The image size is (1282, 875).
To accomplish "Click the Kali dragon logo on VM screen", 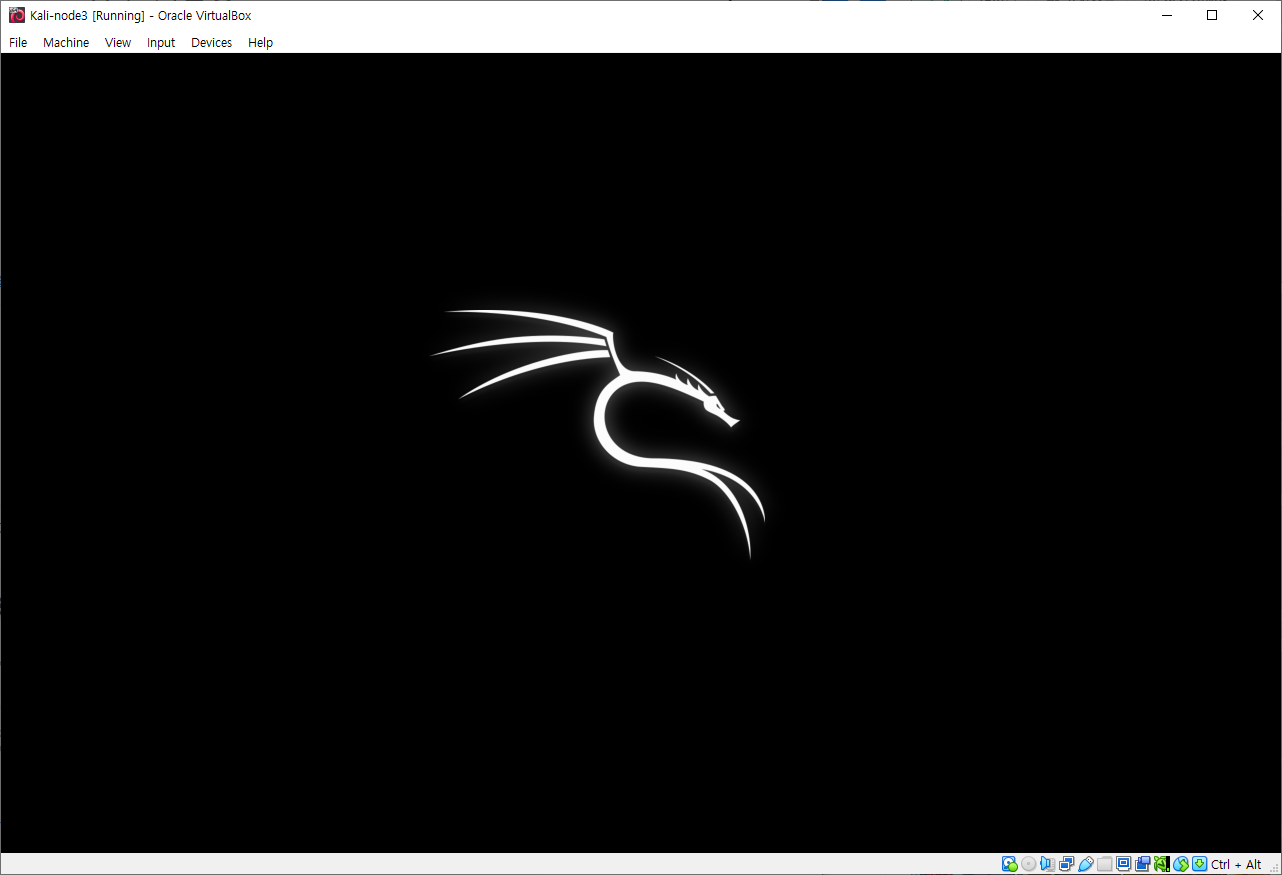I will (598, 433).
